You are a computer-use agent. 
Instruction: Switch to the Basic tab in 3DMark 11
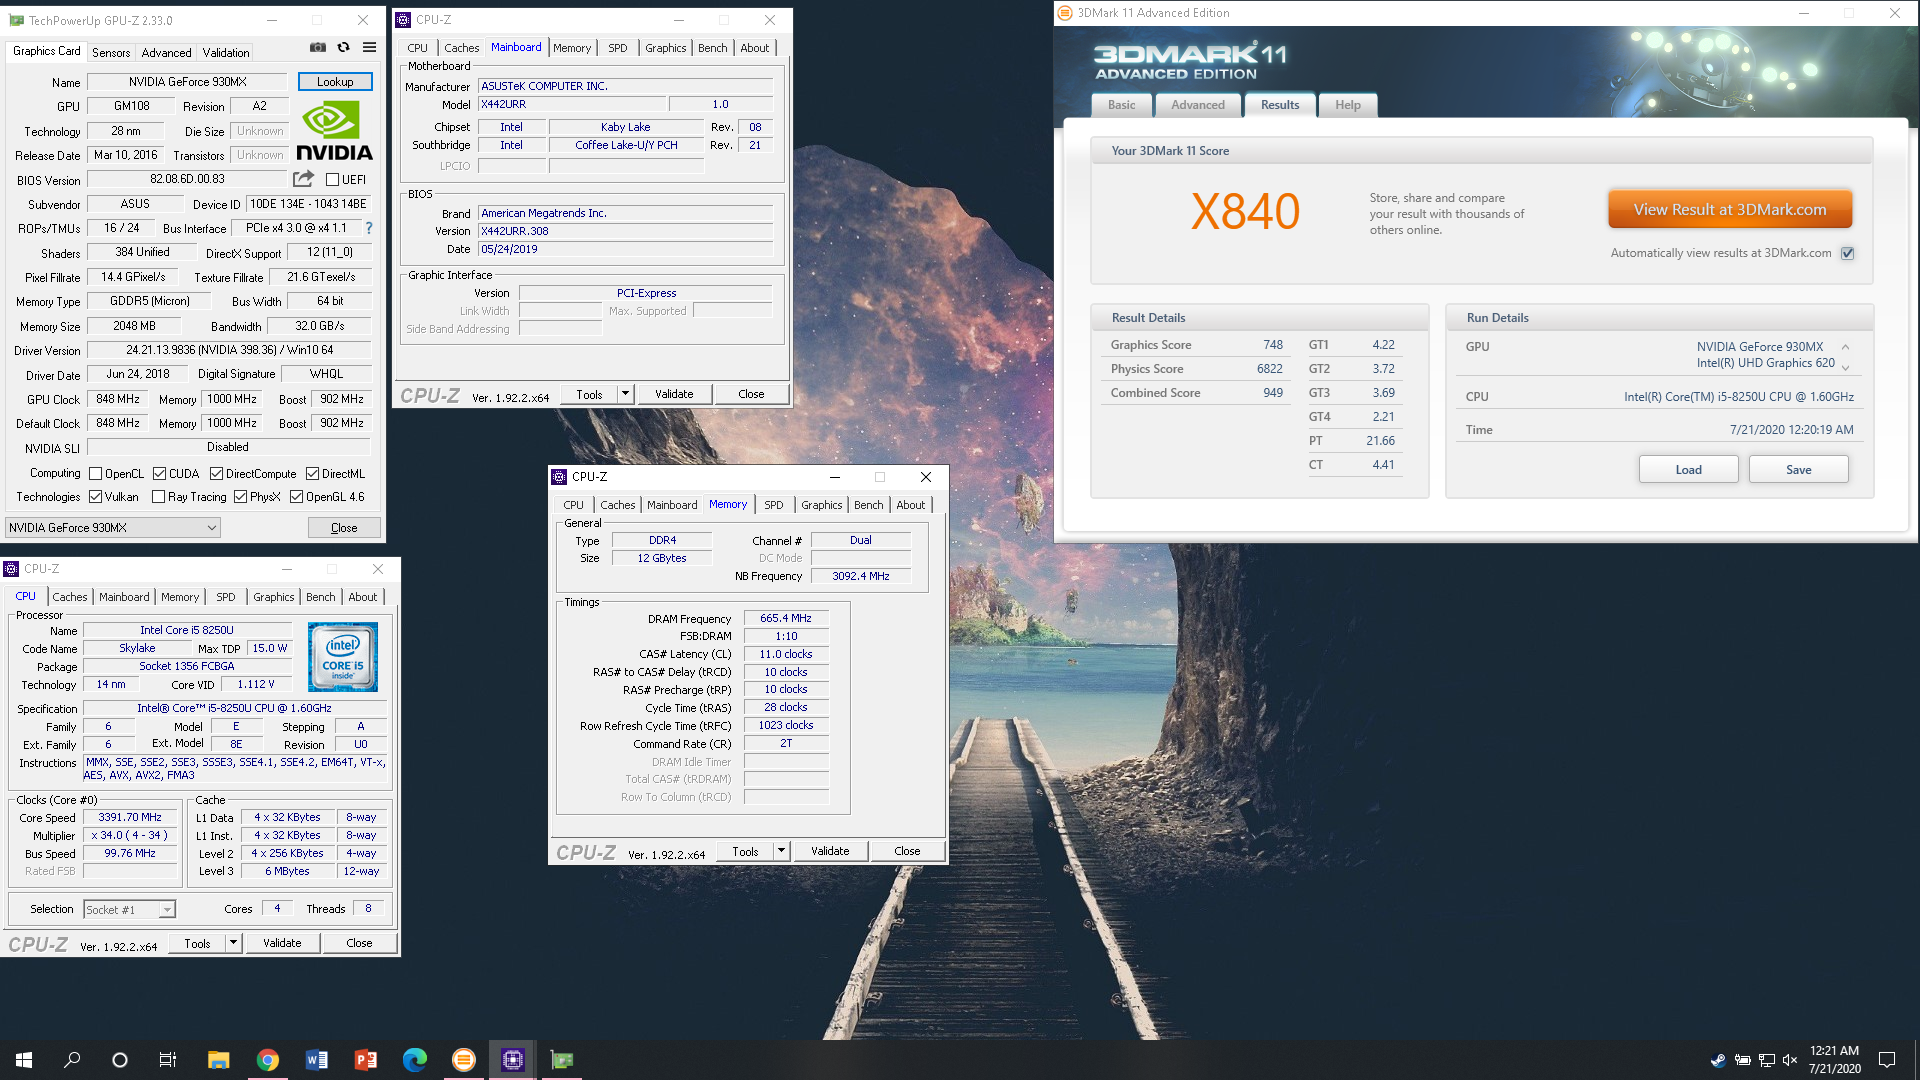1122,105
